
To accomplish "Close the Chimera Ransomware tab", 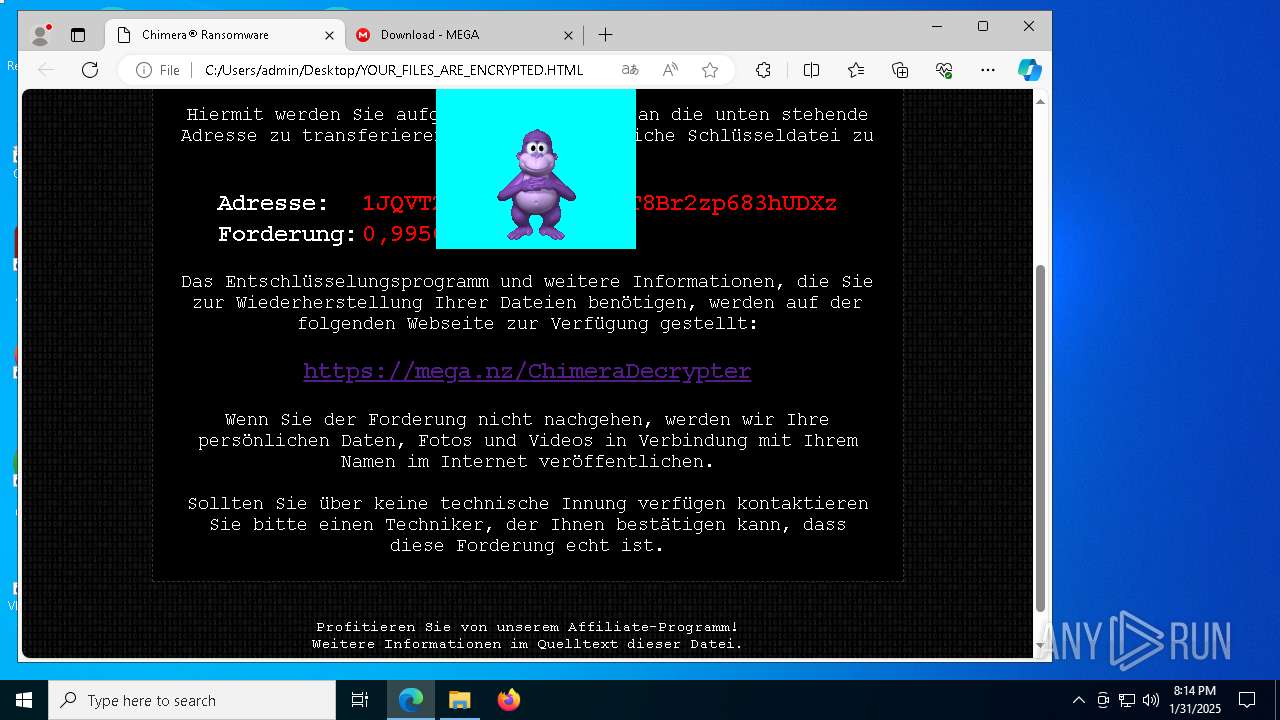I will 329,35.
